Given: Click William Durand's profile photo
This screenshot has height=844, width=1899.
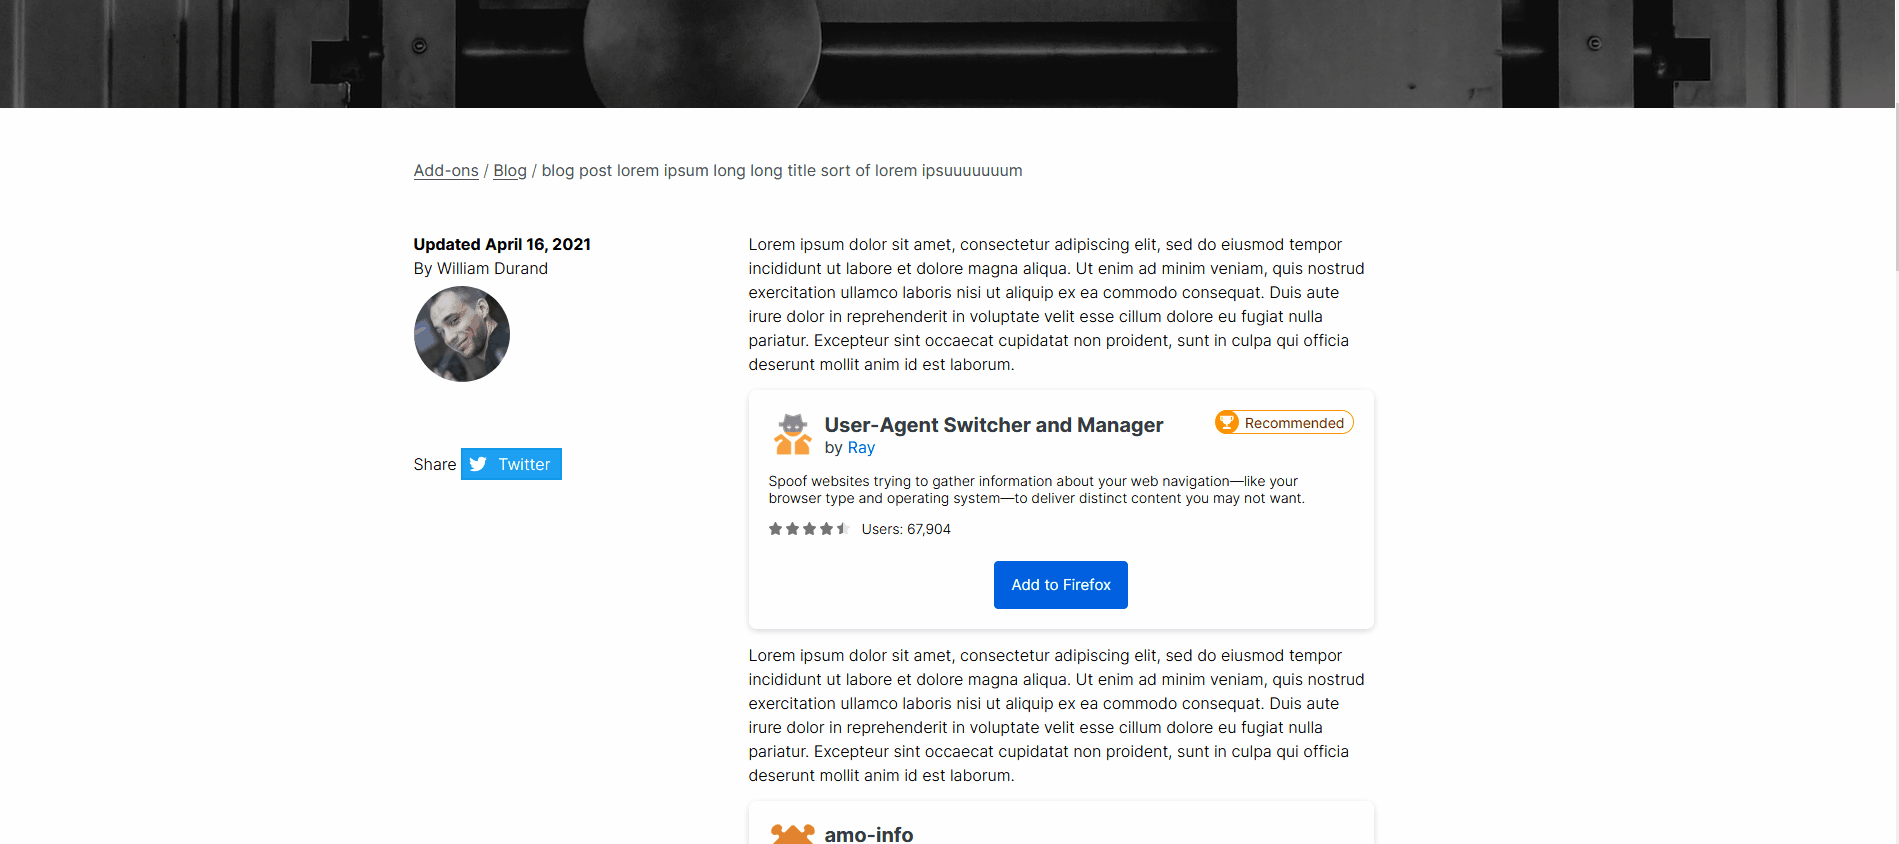Looking at the screenshot, I should [461, 333].
